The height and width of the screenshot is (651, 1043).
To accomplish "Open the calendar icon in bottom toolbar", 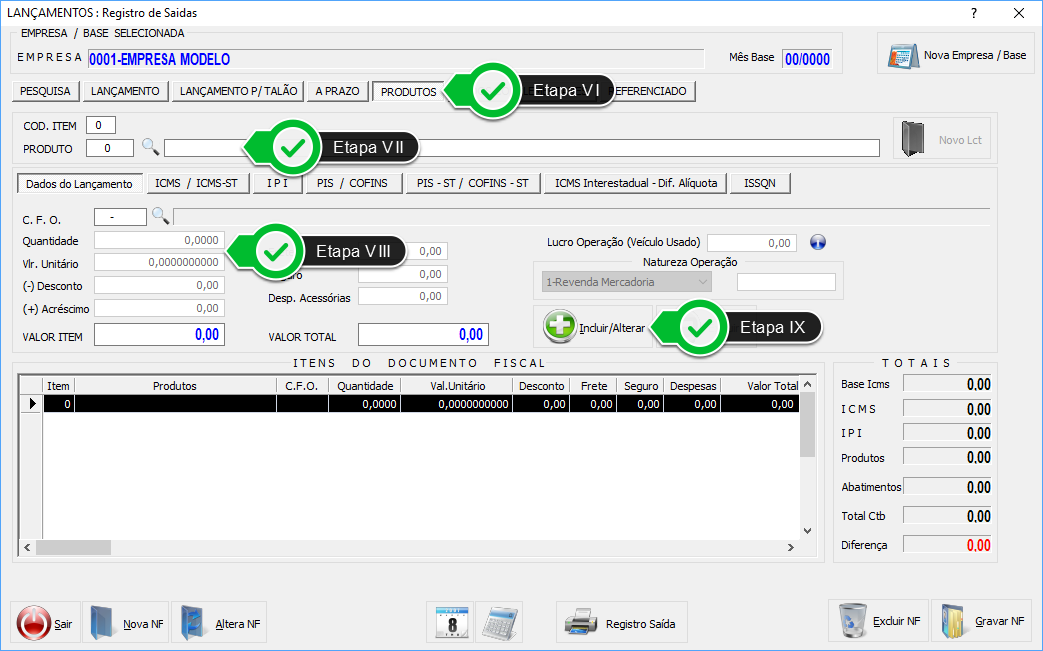I will click(x=449, y=622).
